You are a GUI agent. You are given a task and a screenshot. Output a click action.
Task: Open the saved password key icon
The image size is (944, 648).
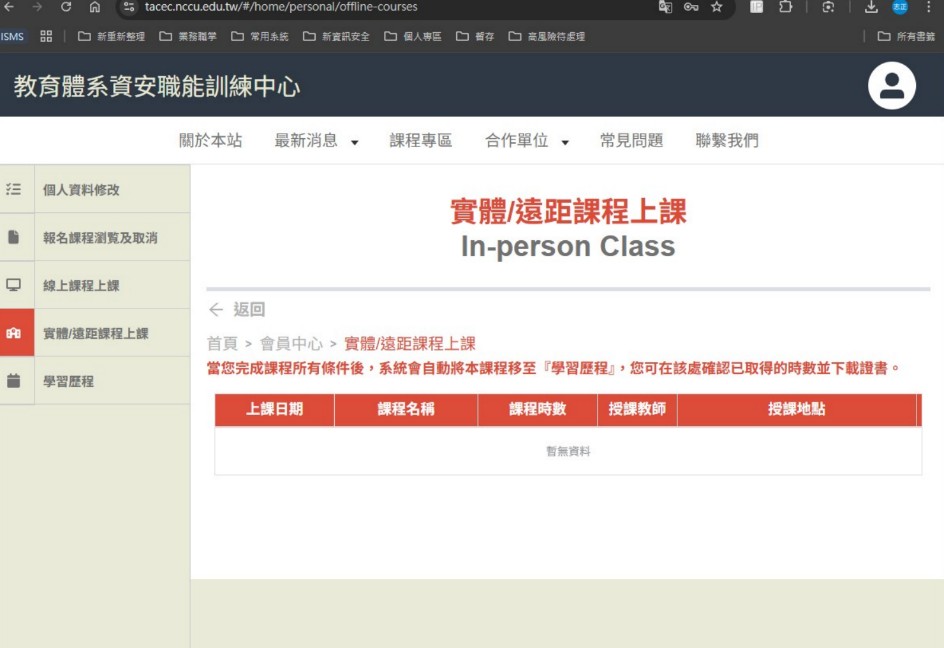pyautogui.click(x=691, y=7)
